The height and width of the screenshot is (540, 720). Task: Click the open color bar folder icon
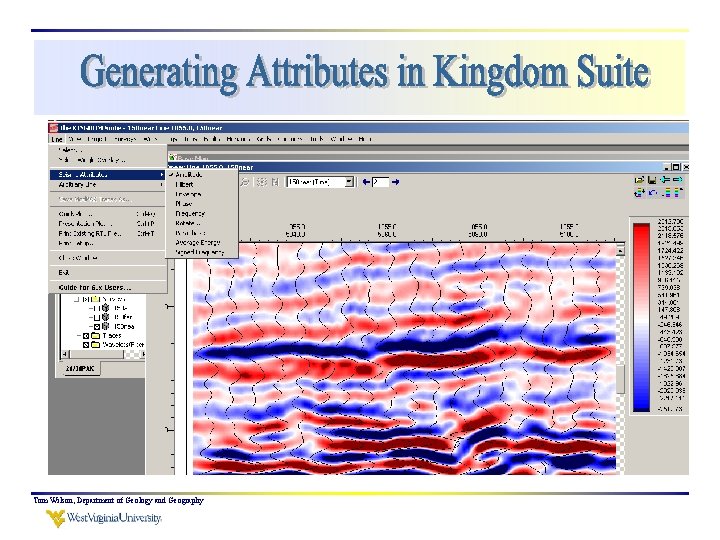639,180
